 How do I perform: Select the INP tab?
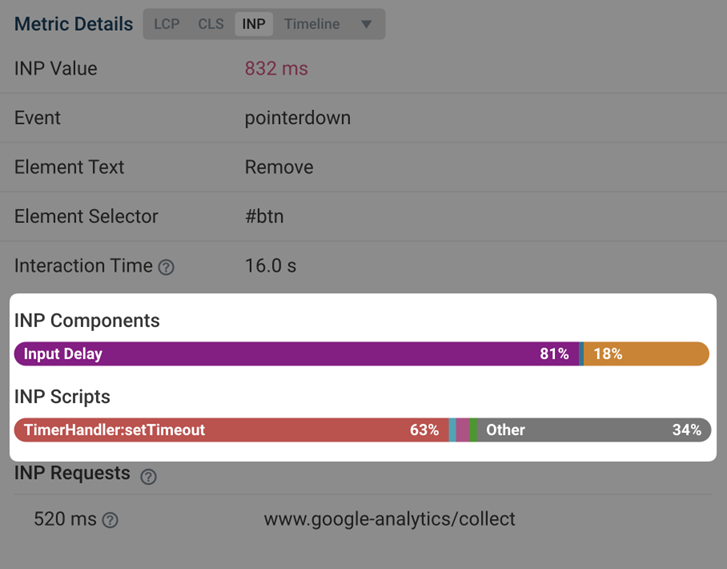(254, 24)
